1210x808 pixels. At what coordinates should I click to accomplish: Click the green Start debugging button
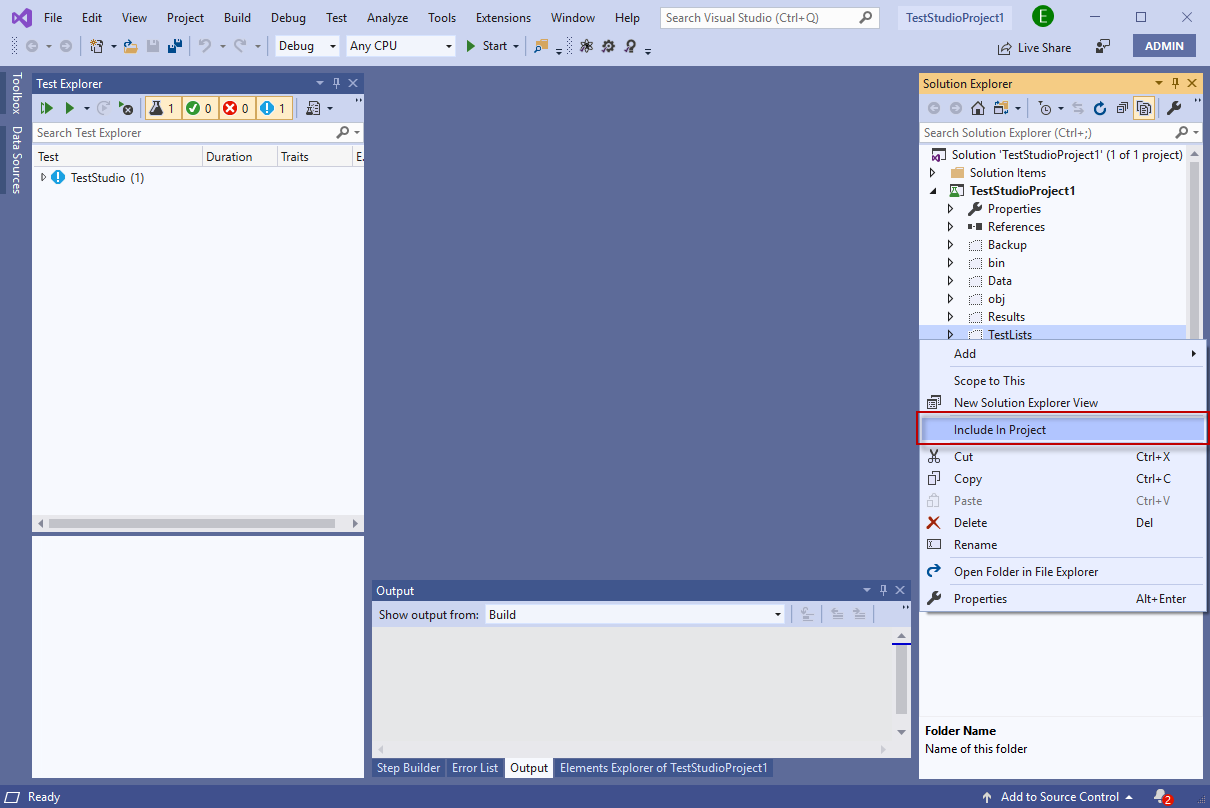(x=487, y=46)
